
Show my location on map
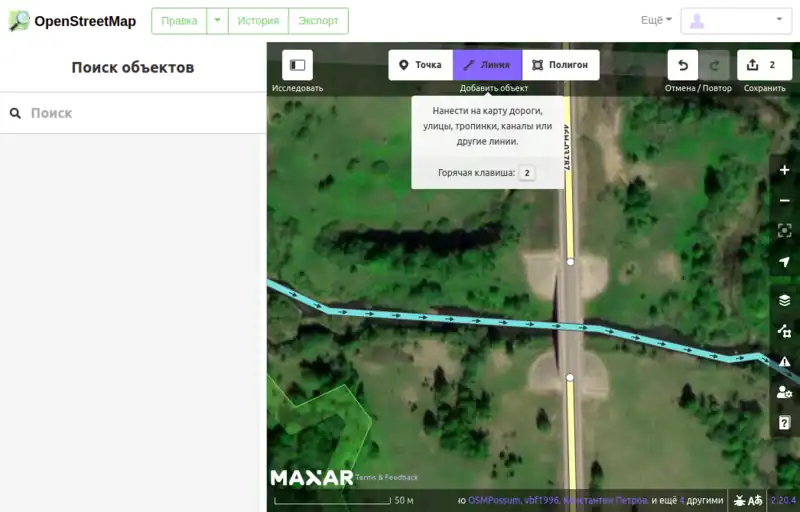click(784, 262)
